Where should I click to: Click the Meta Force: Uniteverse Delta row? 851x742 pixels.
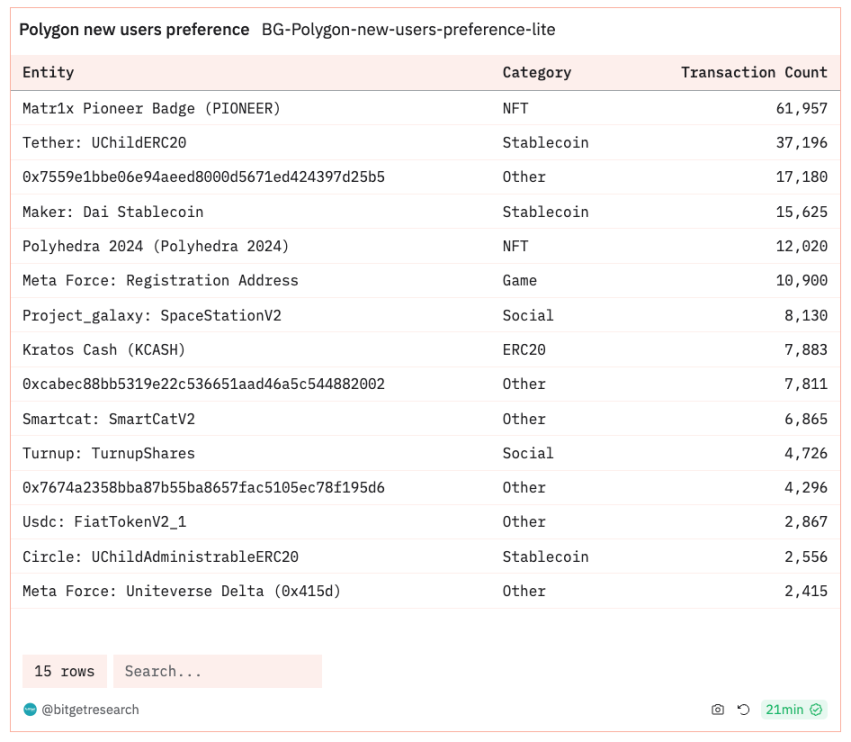pyautogui.click(x=181, y=591)
